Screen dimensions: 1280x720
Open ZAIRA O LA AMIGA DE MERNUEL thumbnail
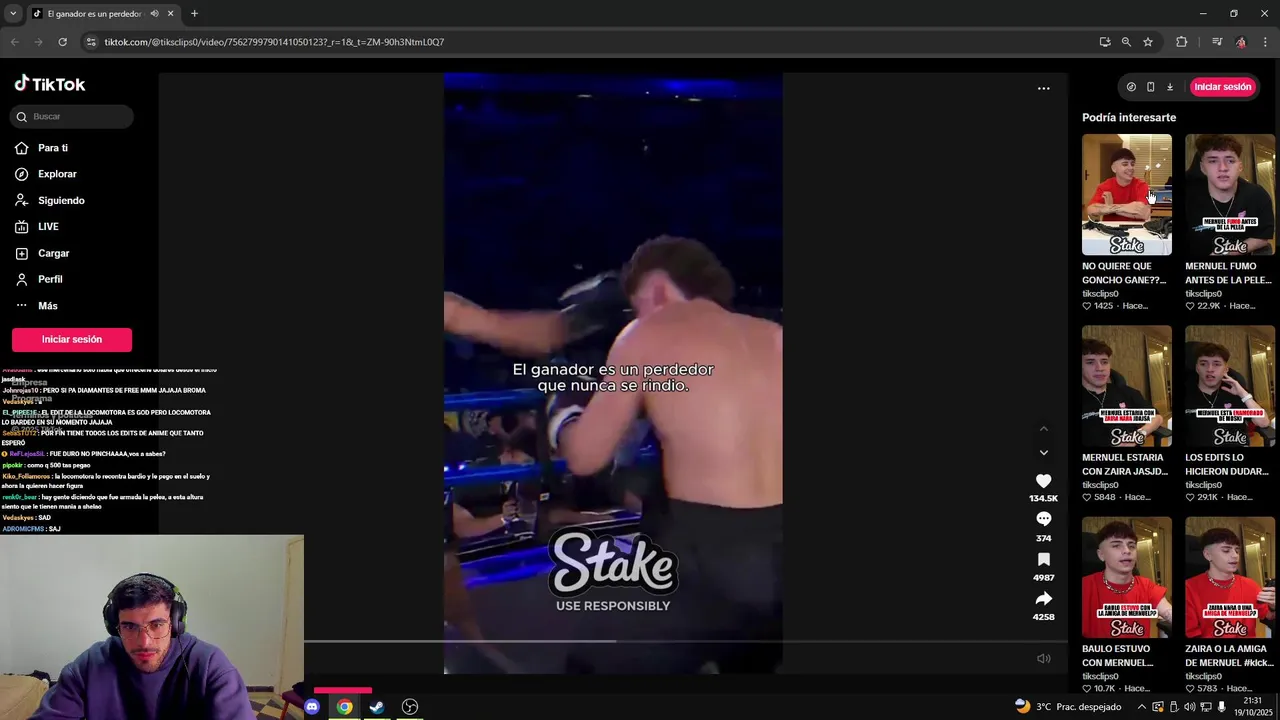pyautogui.click(x=1230, y=577)
